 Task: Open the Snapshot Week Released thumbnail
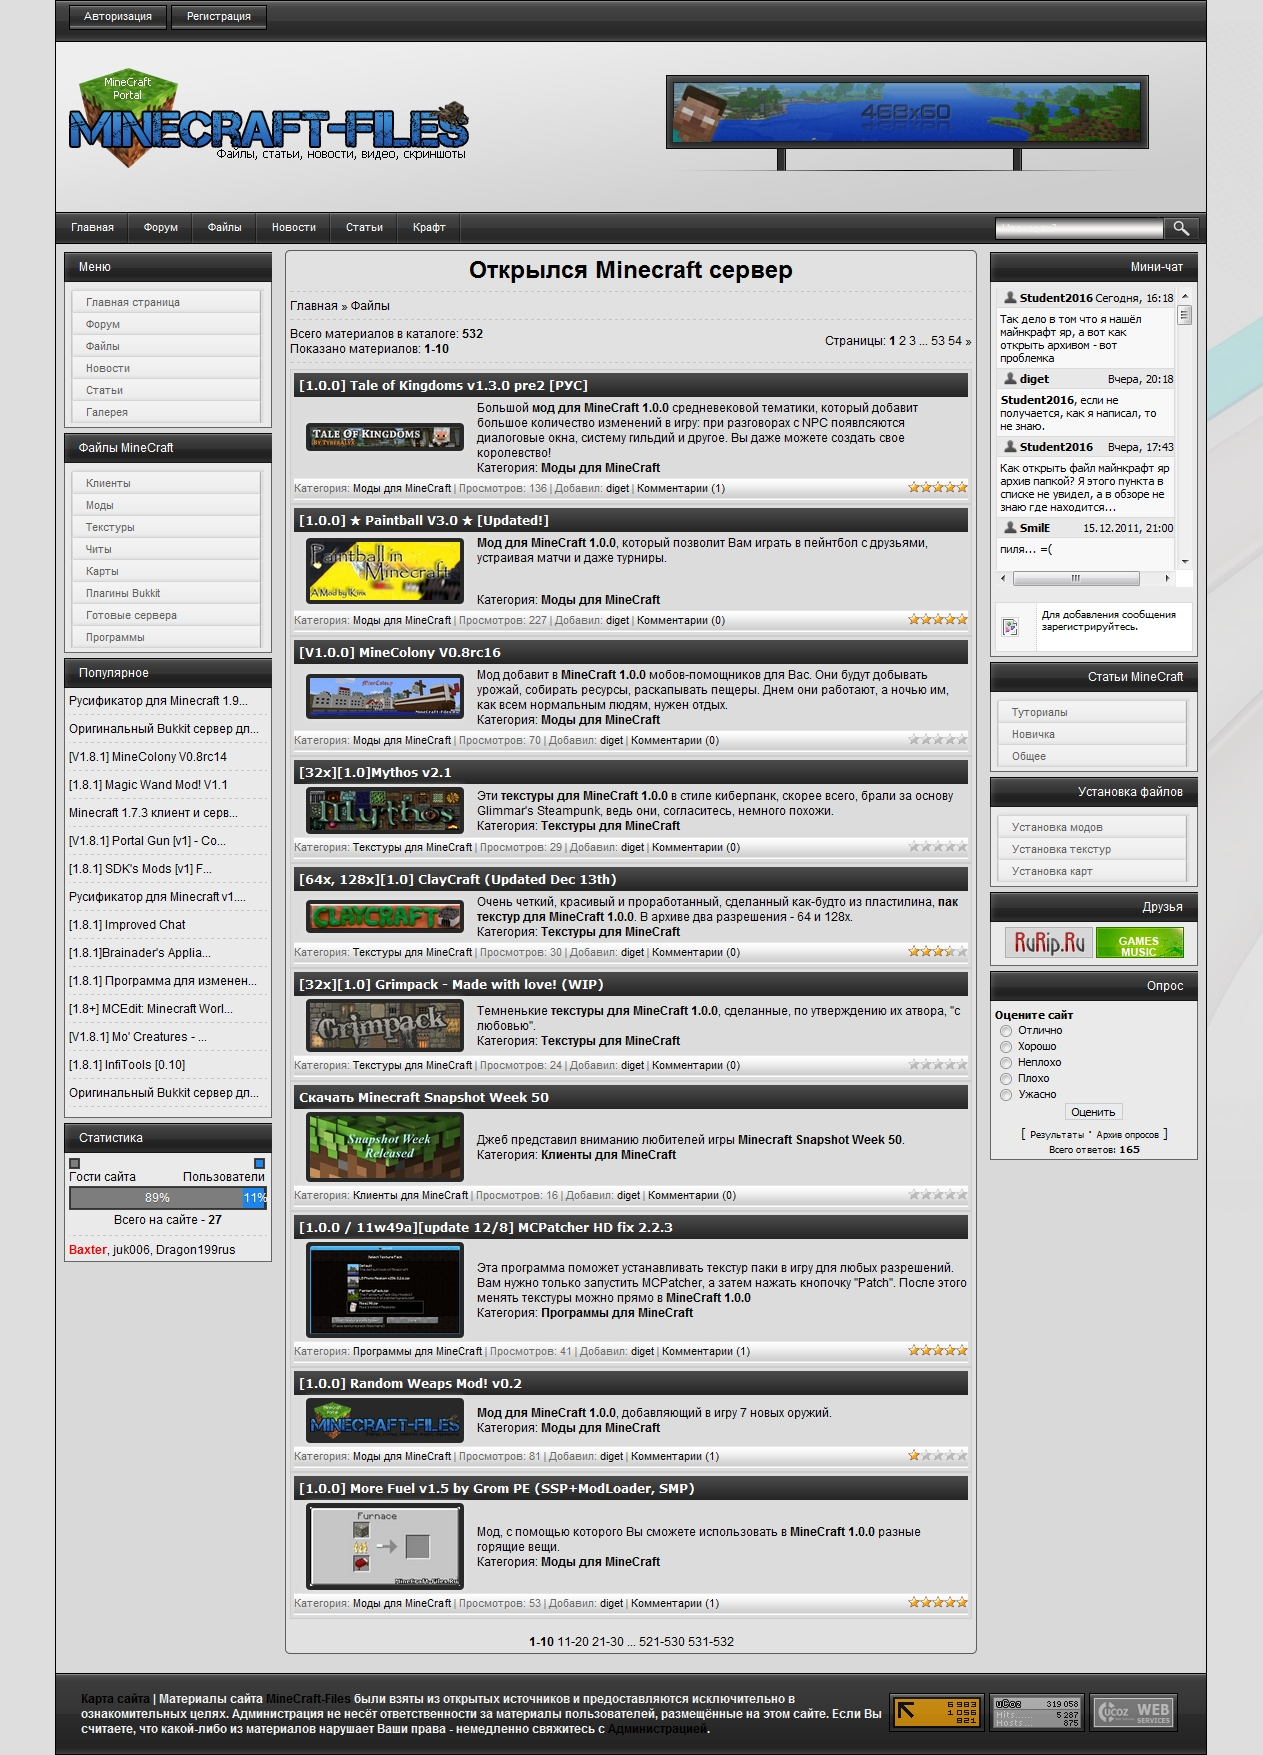point(385,1147)
